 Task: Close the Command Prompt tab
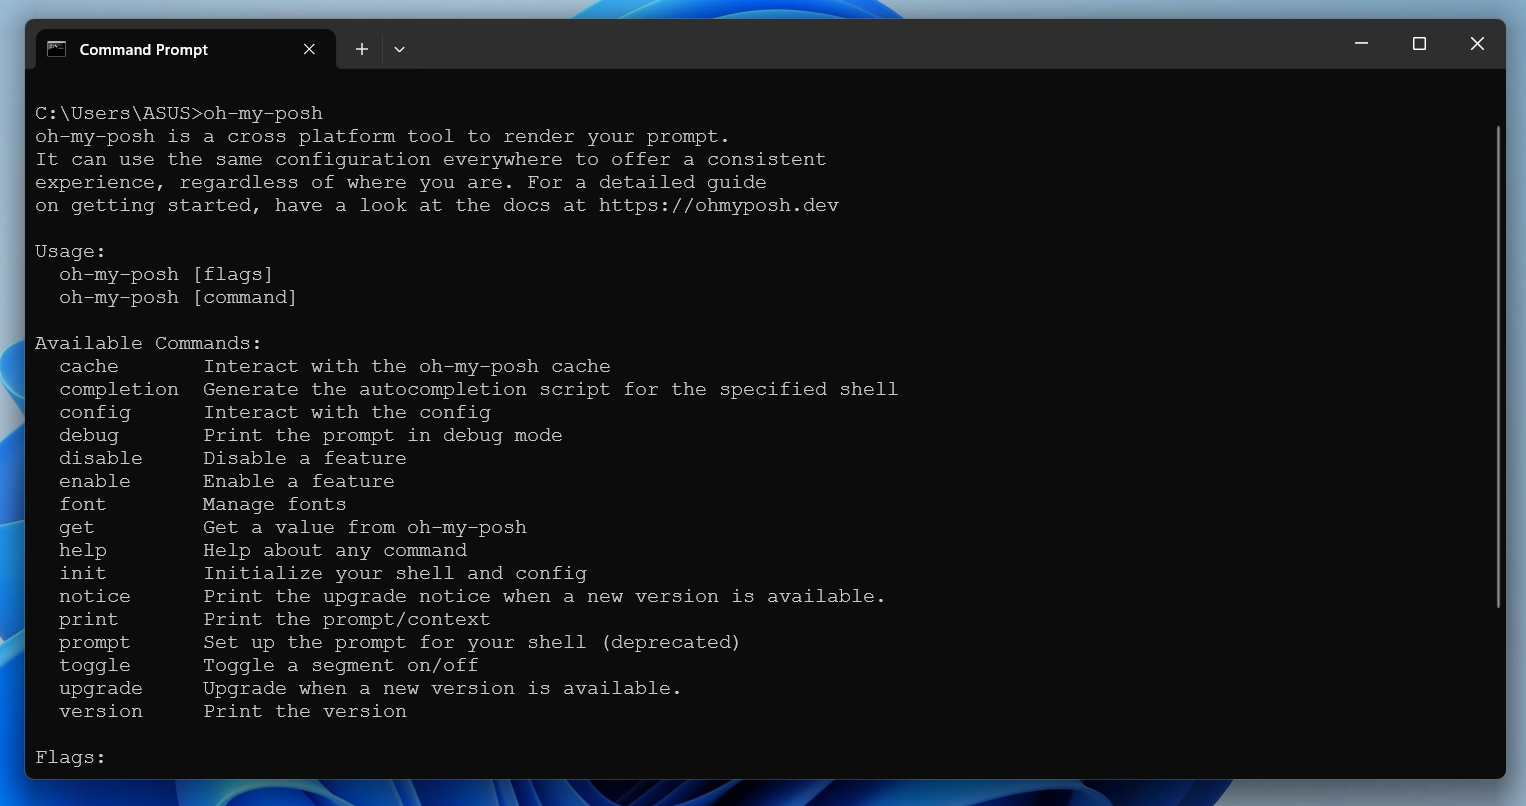pos(309,49)
